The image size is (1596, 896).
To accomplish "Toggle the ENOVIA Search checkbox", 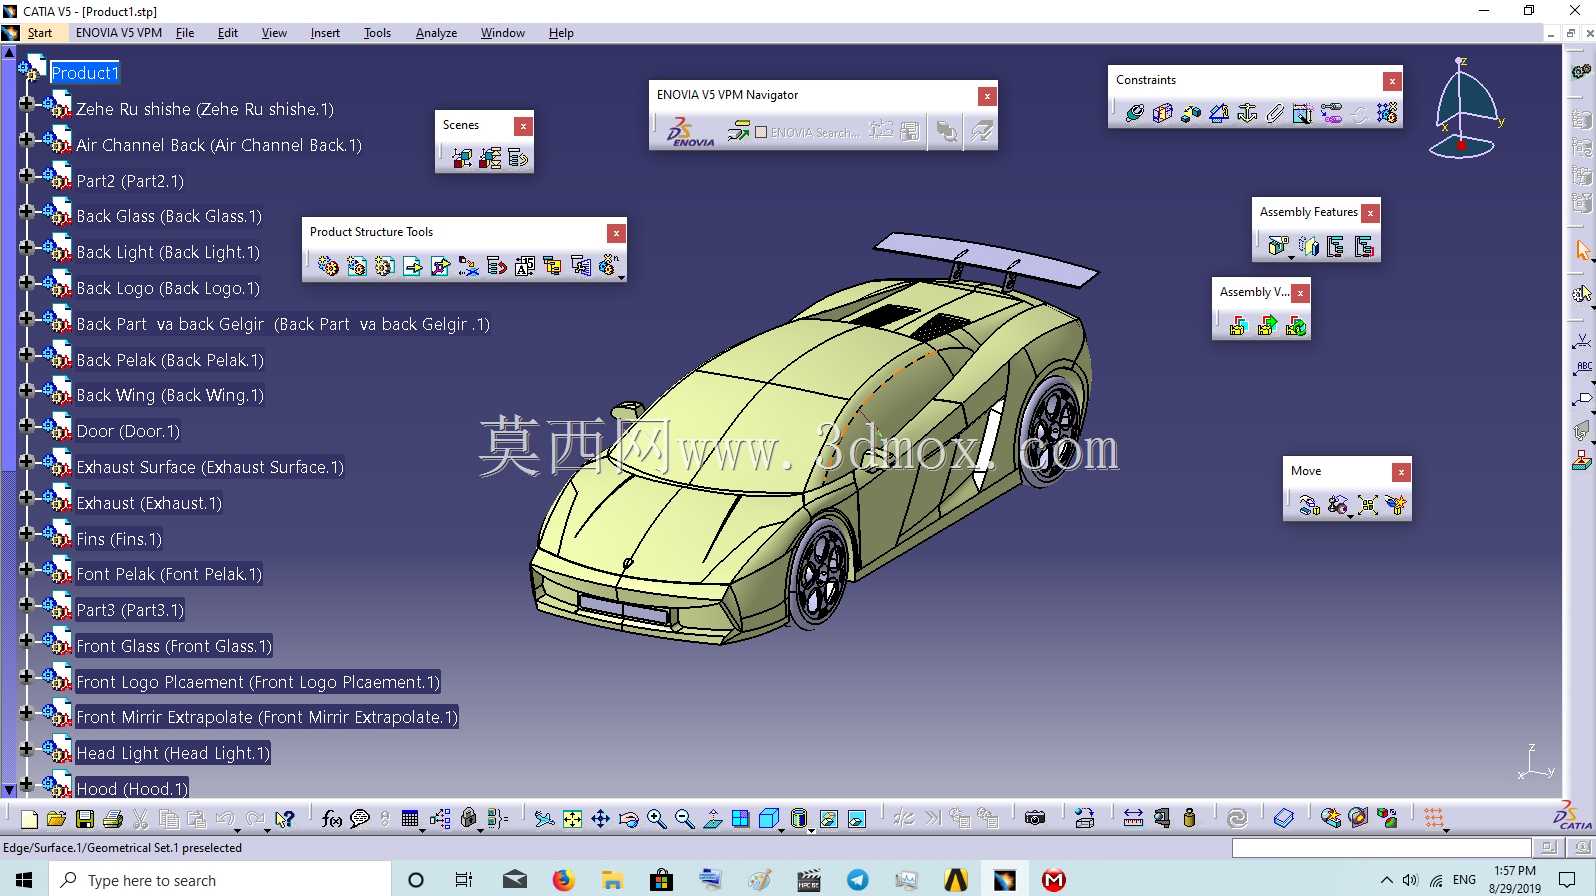I will tap(761, 132).
